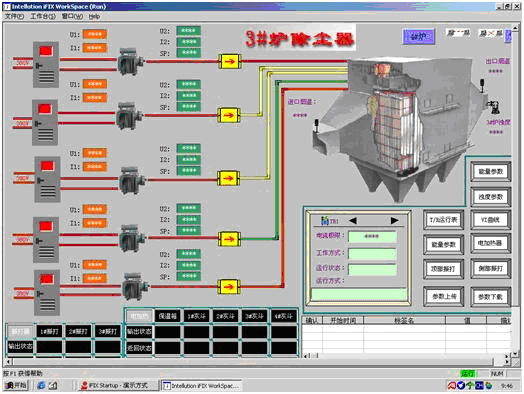
Task: Click the 参数下载 button
Action: pos(491,296)
